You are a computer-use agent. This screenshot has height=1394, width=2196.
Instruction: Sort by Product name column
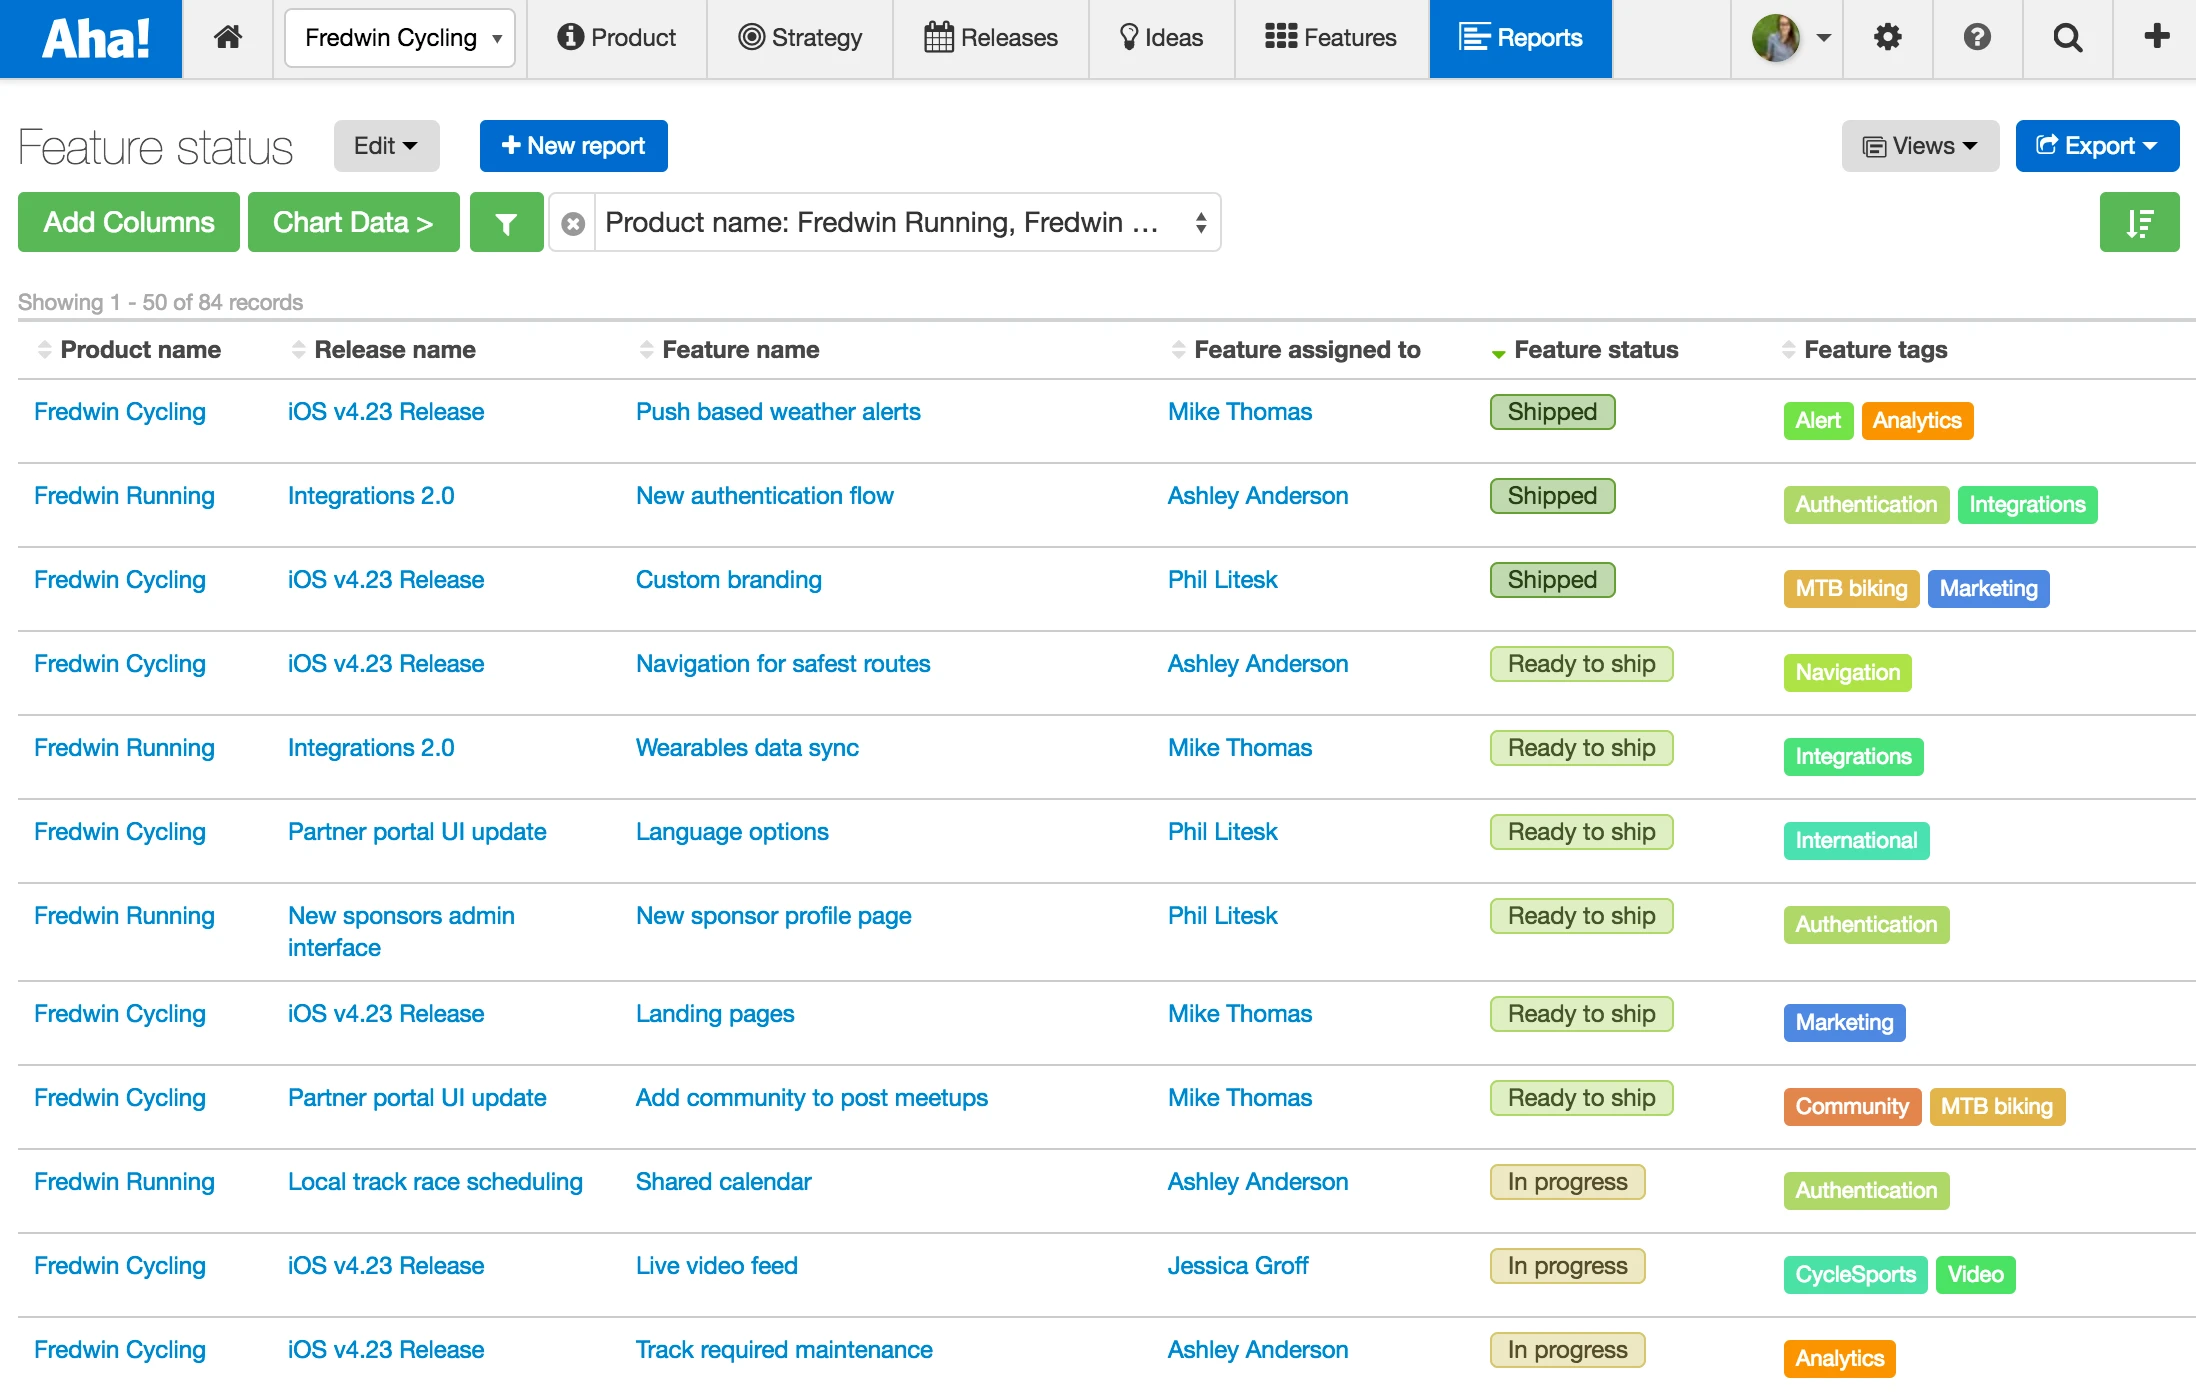coord(140,350)
